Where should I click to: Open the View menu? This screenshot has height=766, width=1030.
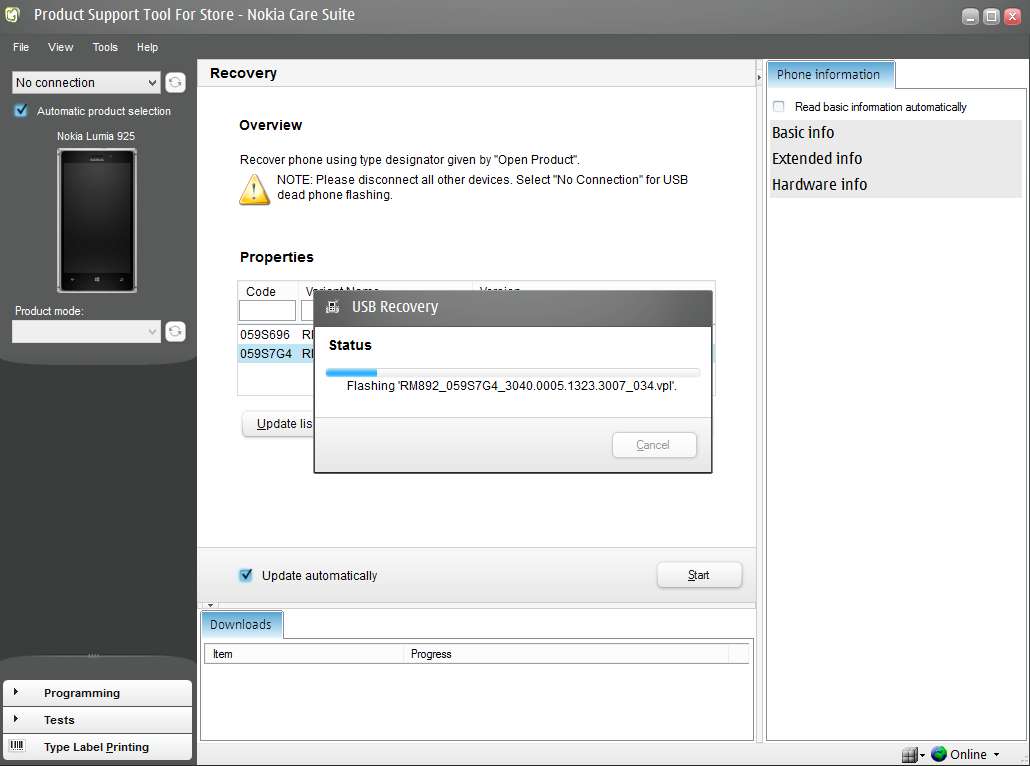[x=60, y=47]
